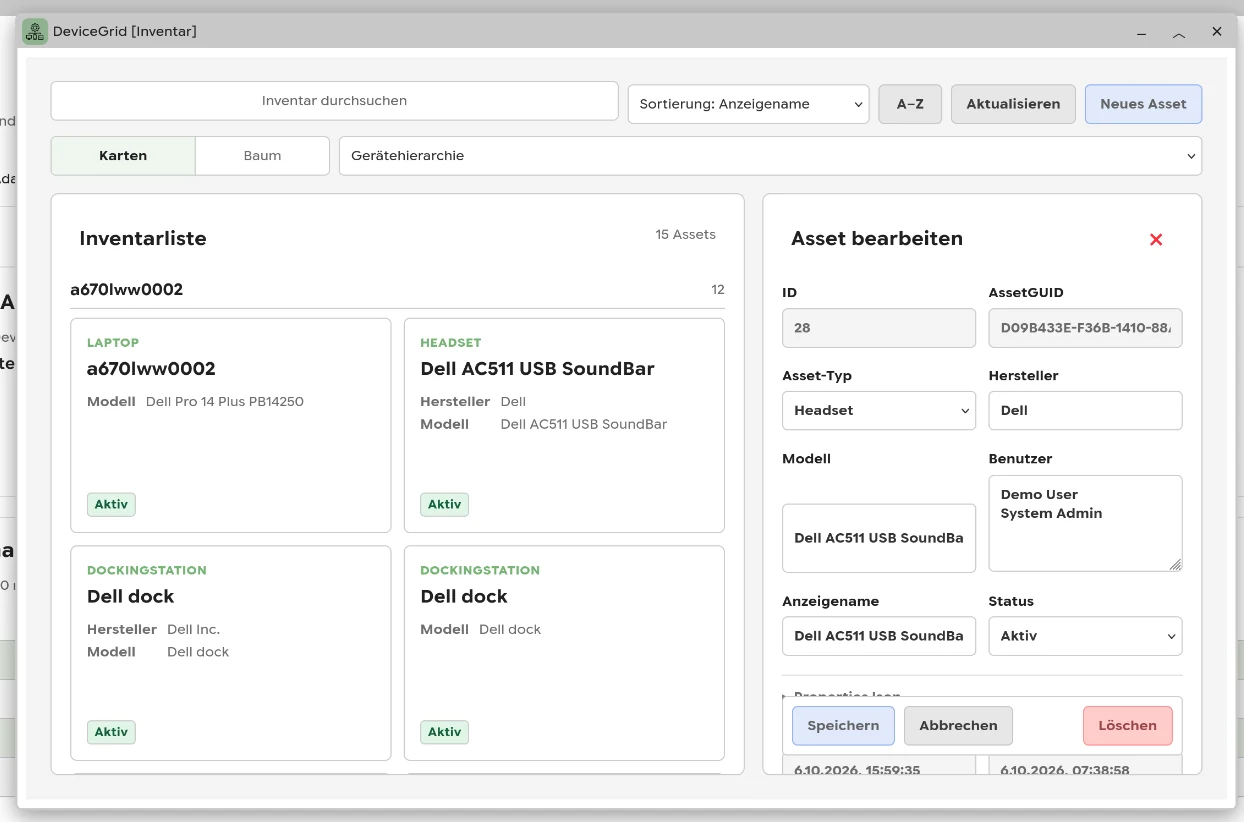Click the DeviceGrid app icon in title bar

pyautogui.click(x=35, y=31)
